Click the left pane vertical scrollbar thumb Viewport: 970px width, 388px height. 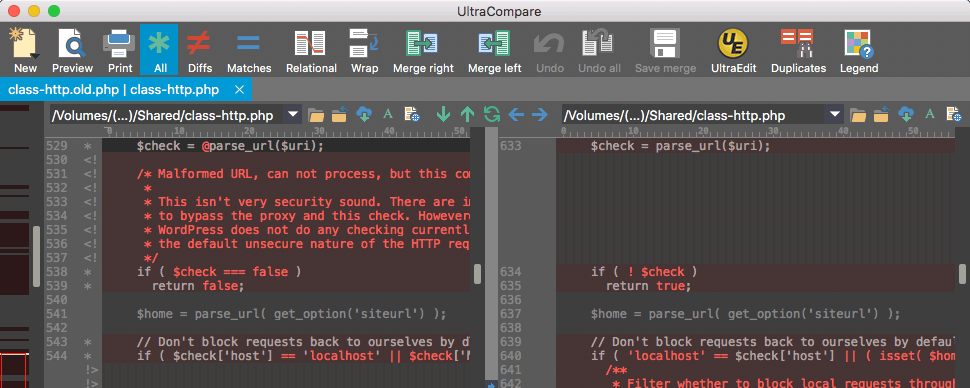pos(478,274)
